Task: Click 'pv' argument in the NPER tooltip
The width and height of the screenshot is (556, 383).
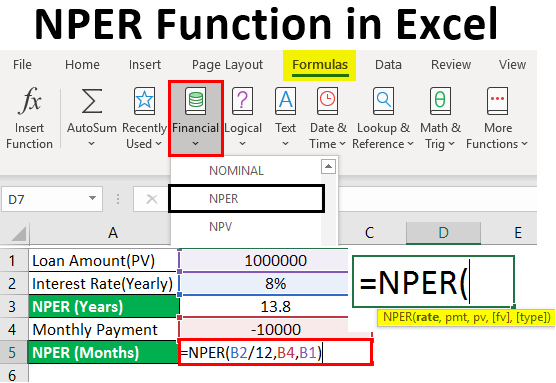Action: 479,317
